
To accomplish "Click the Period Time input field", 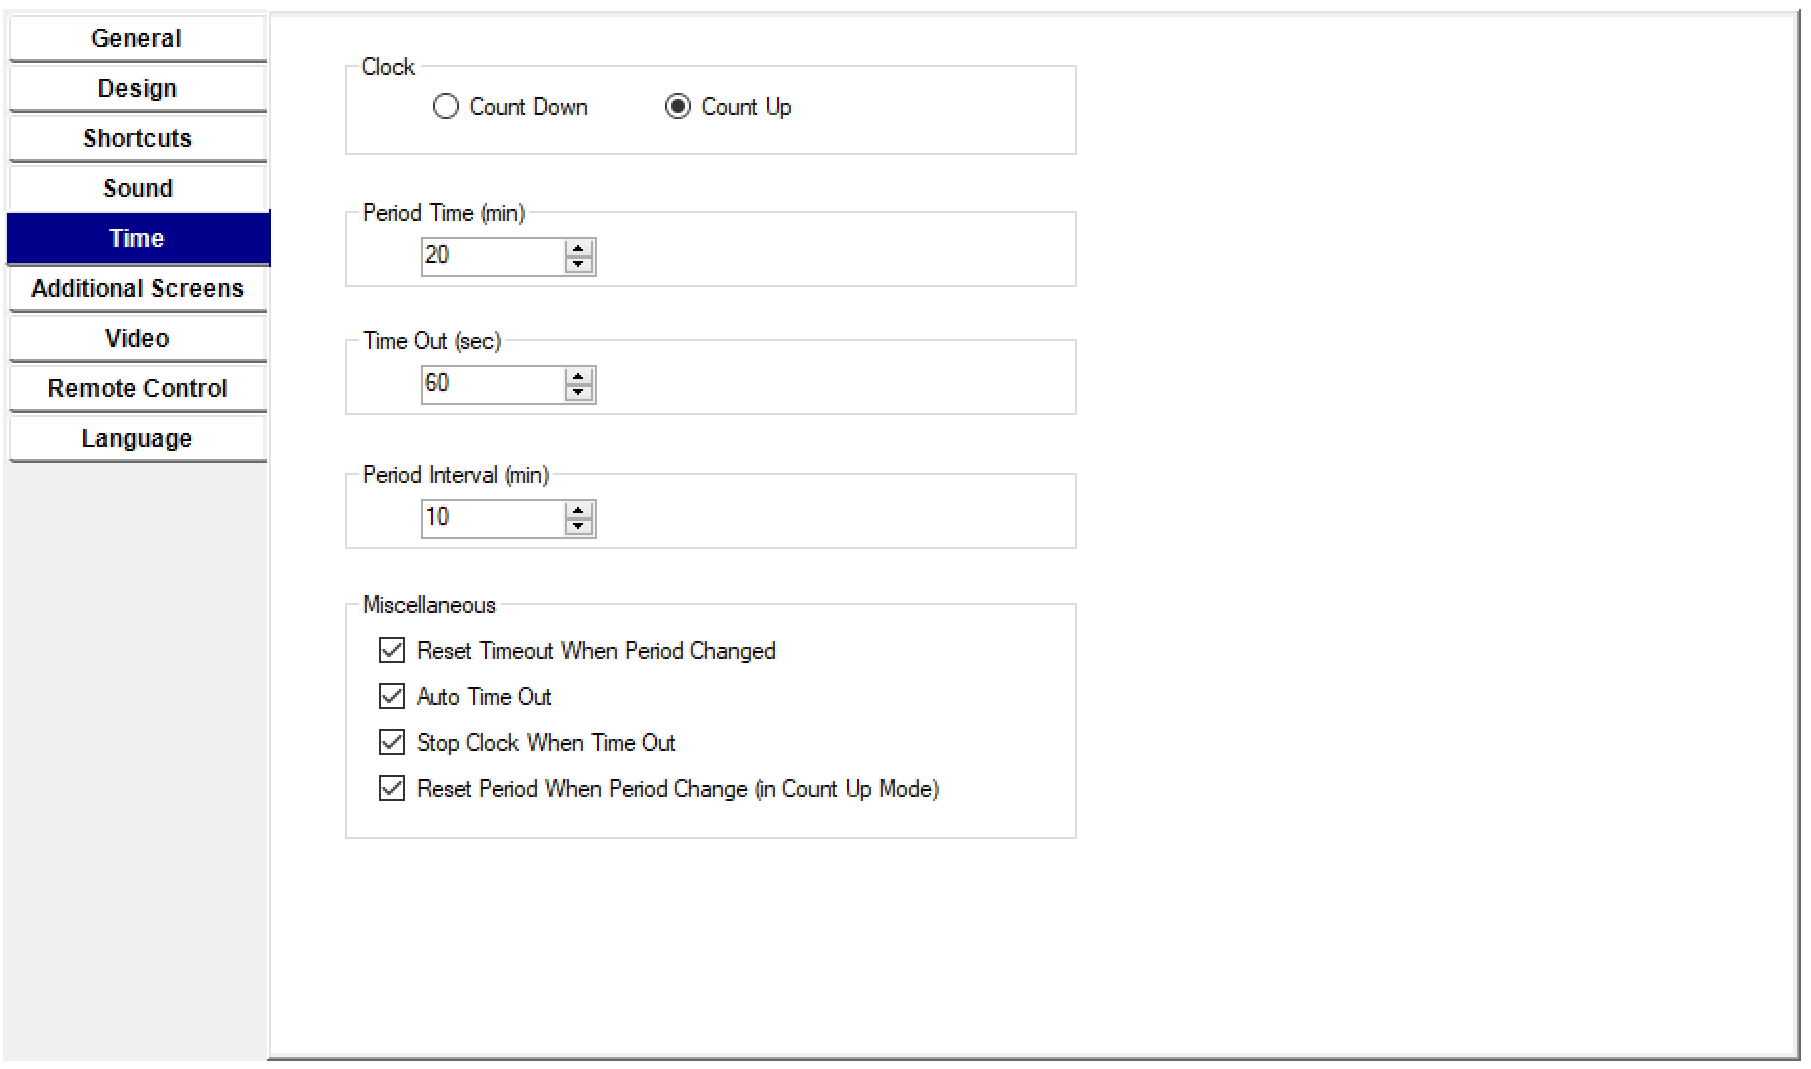I will coord(492,256).
